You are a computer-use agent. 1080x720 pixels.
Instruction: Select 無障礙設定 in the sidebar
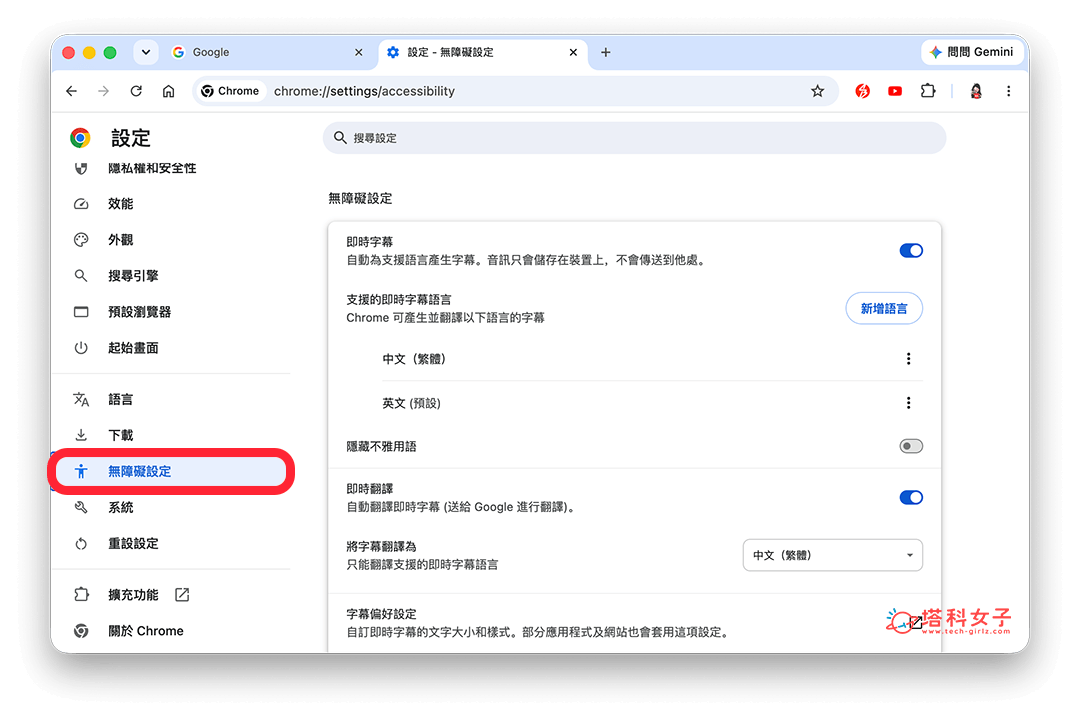[x=171, y=471]
